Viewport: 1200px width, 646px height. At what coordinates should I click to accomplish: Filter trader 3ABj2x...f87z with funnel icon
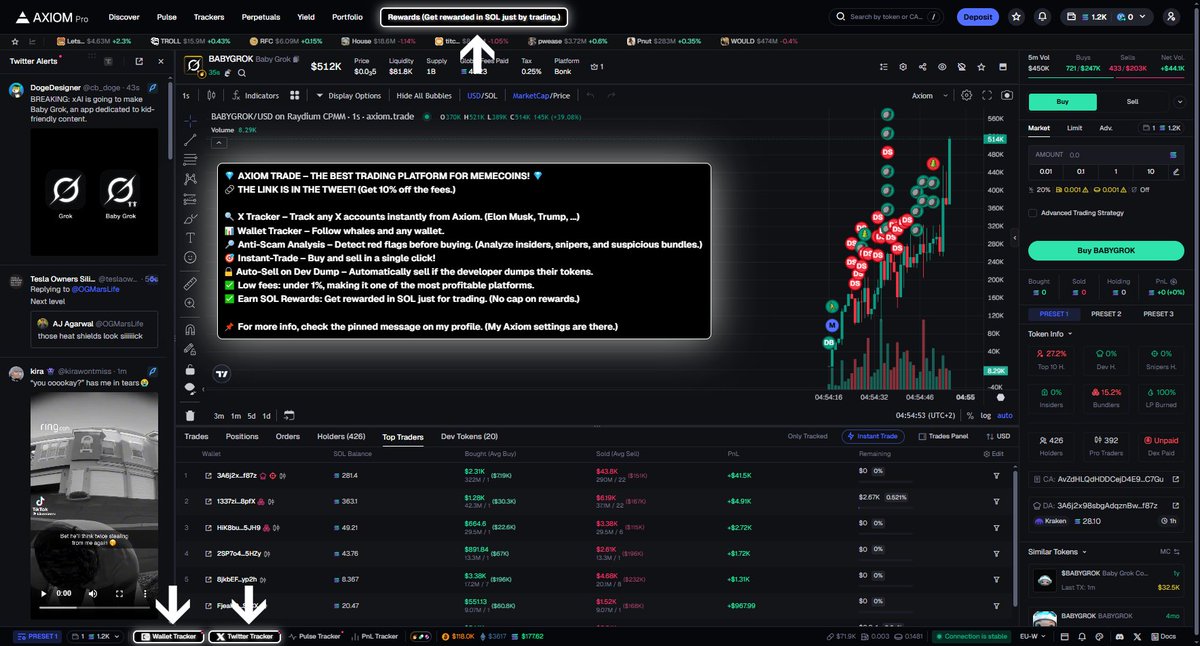coord(996,474)
